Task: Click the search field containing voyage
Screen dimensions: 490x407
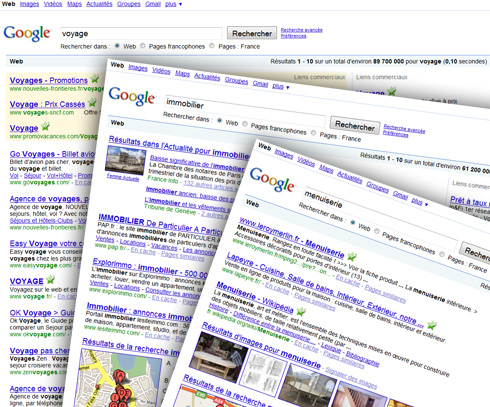Action: click(x=141, y=33)
